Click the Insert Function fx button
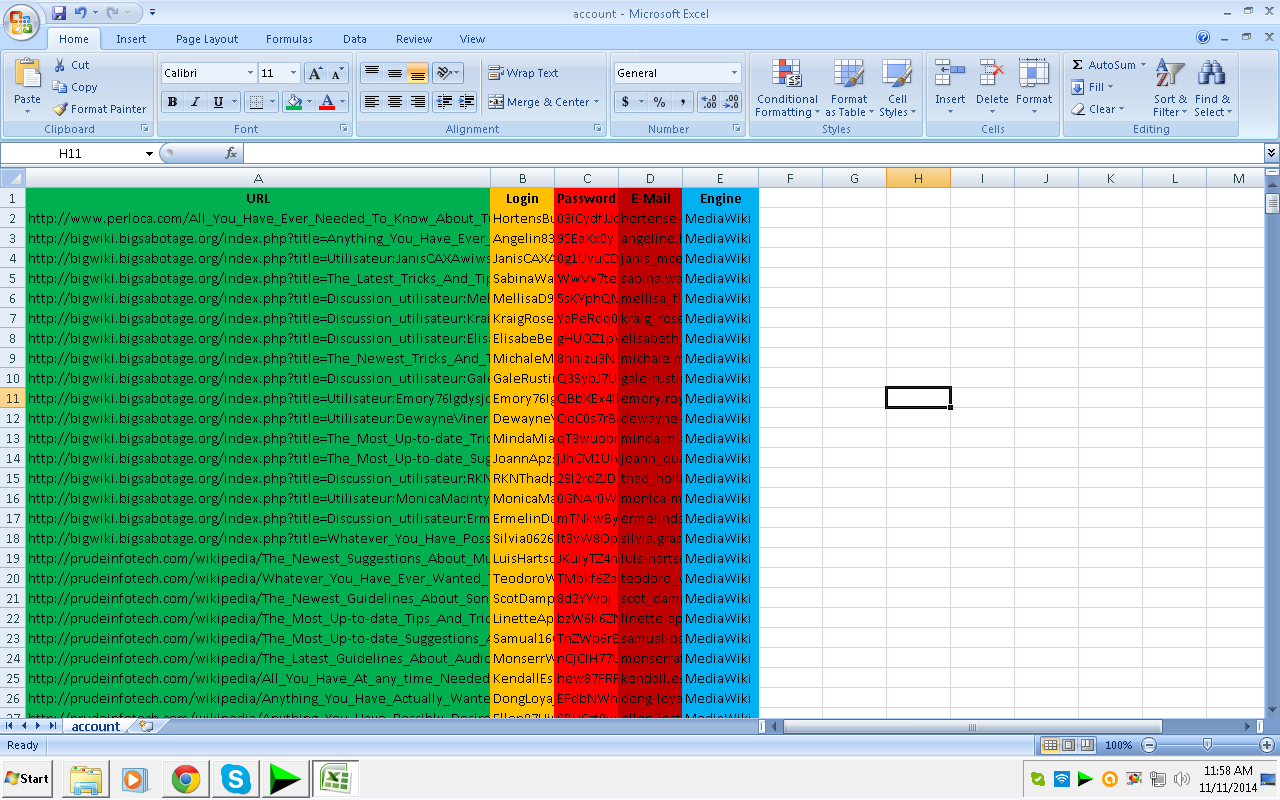Image resolution: width=1280 pixels, height=800 pixels. pyautogui.click(x=231, y=153)
